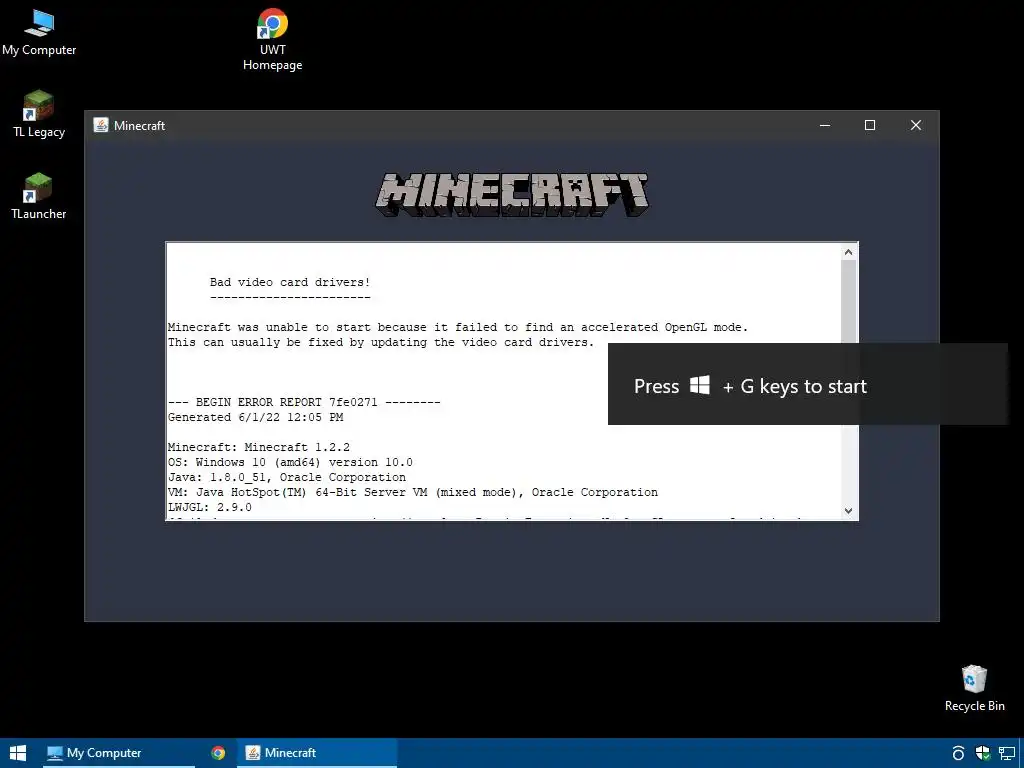Open the network tray icon
Viewport: 1024px width, 768px height.
(x=1007, y=753)
